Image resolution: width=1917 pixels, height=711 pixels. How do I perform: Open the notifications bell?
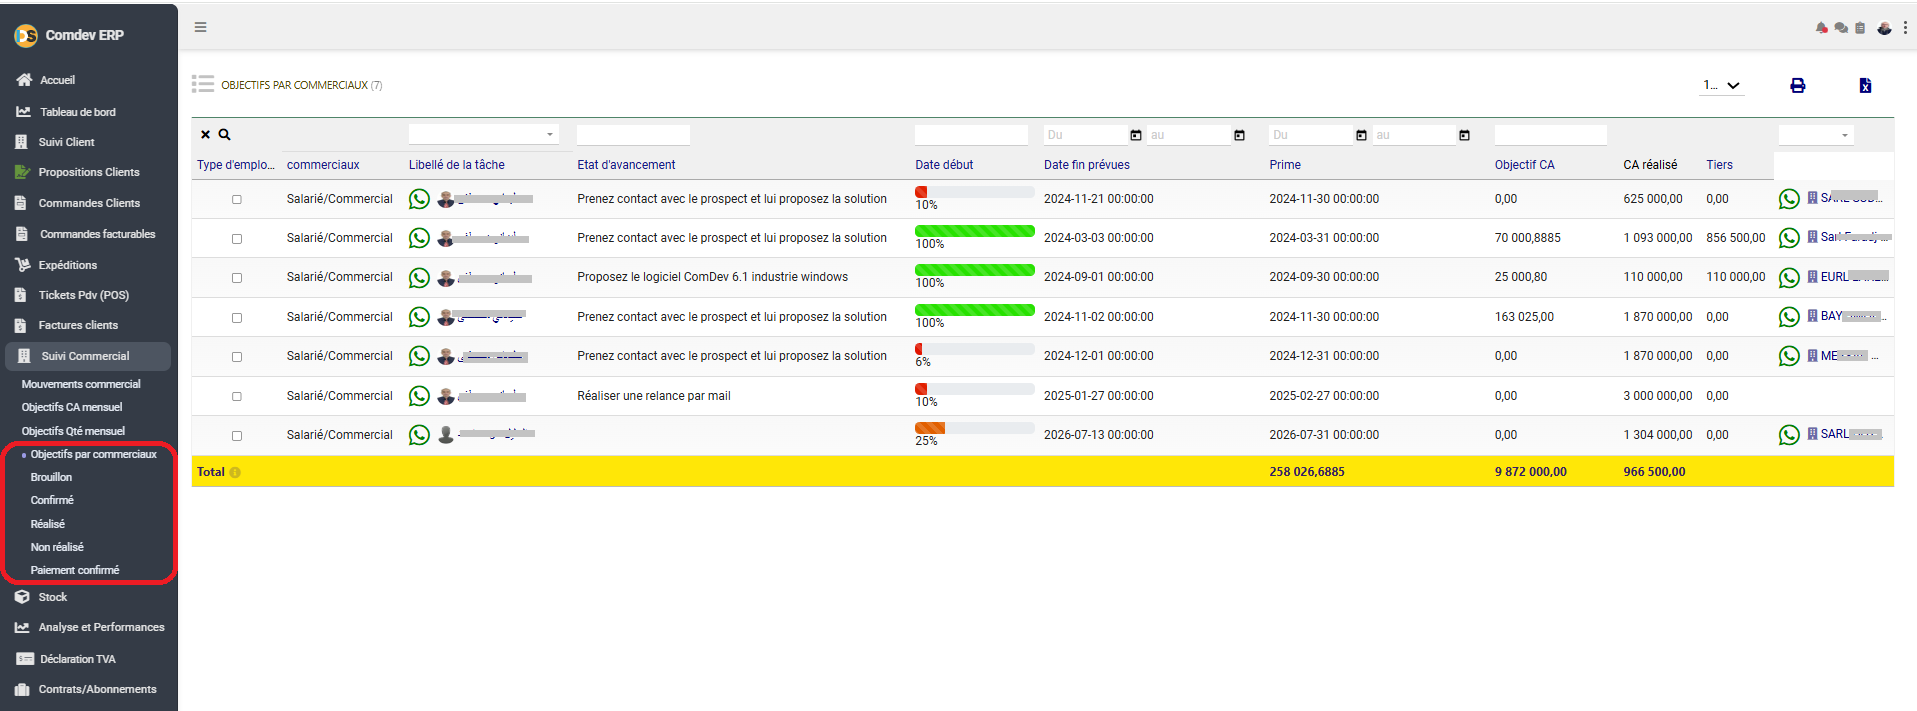(1821, 28)
